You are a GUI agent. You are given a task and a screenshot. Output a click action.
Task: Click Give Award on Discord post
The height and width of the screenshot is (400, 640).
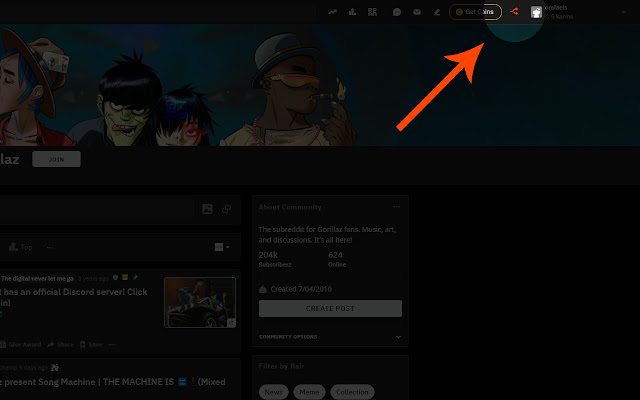[21, 344]
